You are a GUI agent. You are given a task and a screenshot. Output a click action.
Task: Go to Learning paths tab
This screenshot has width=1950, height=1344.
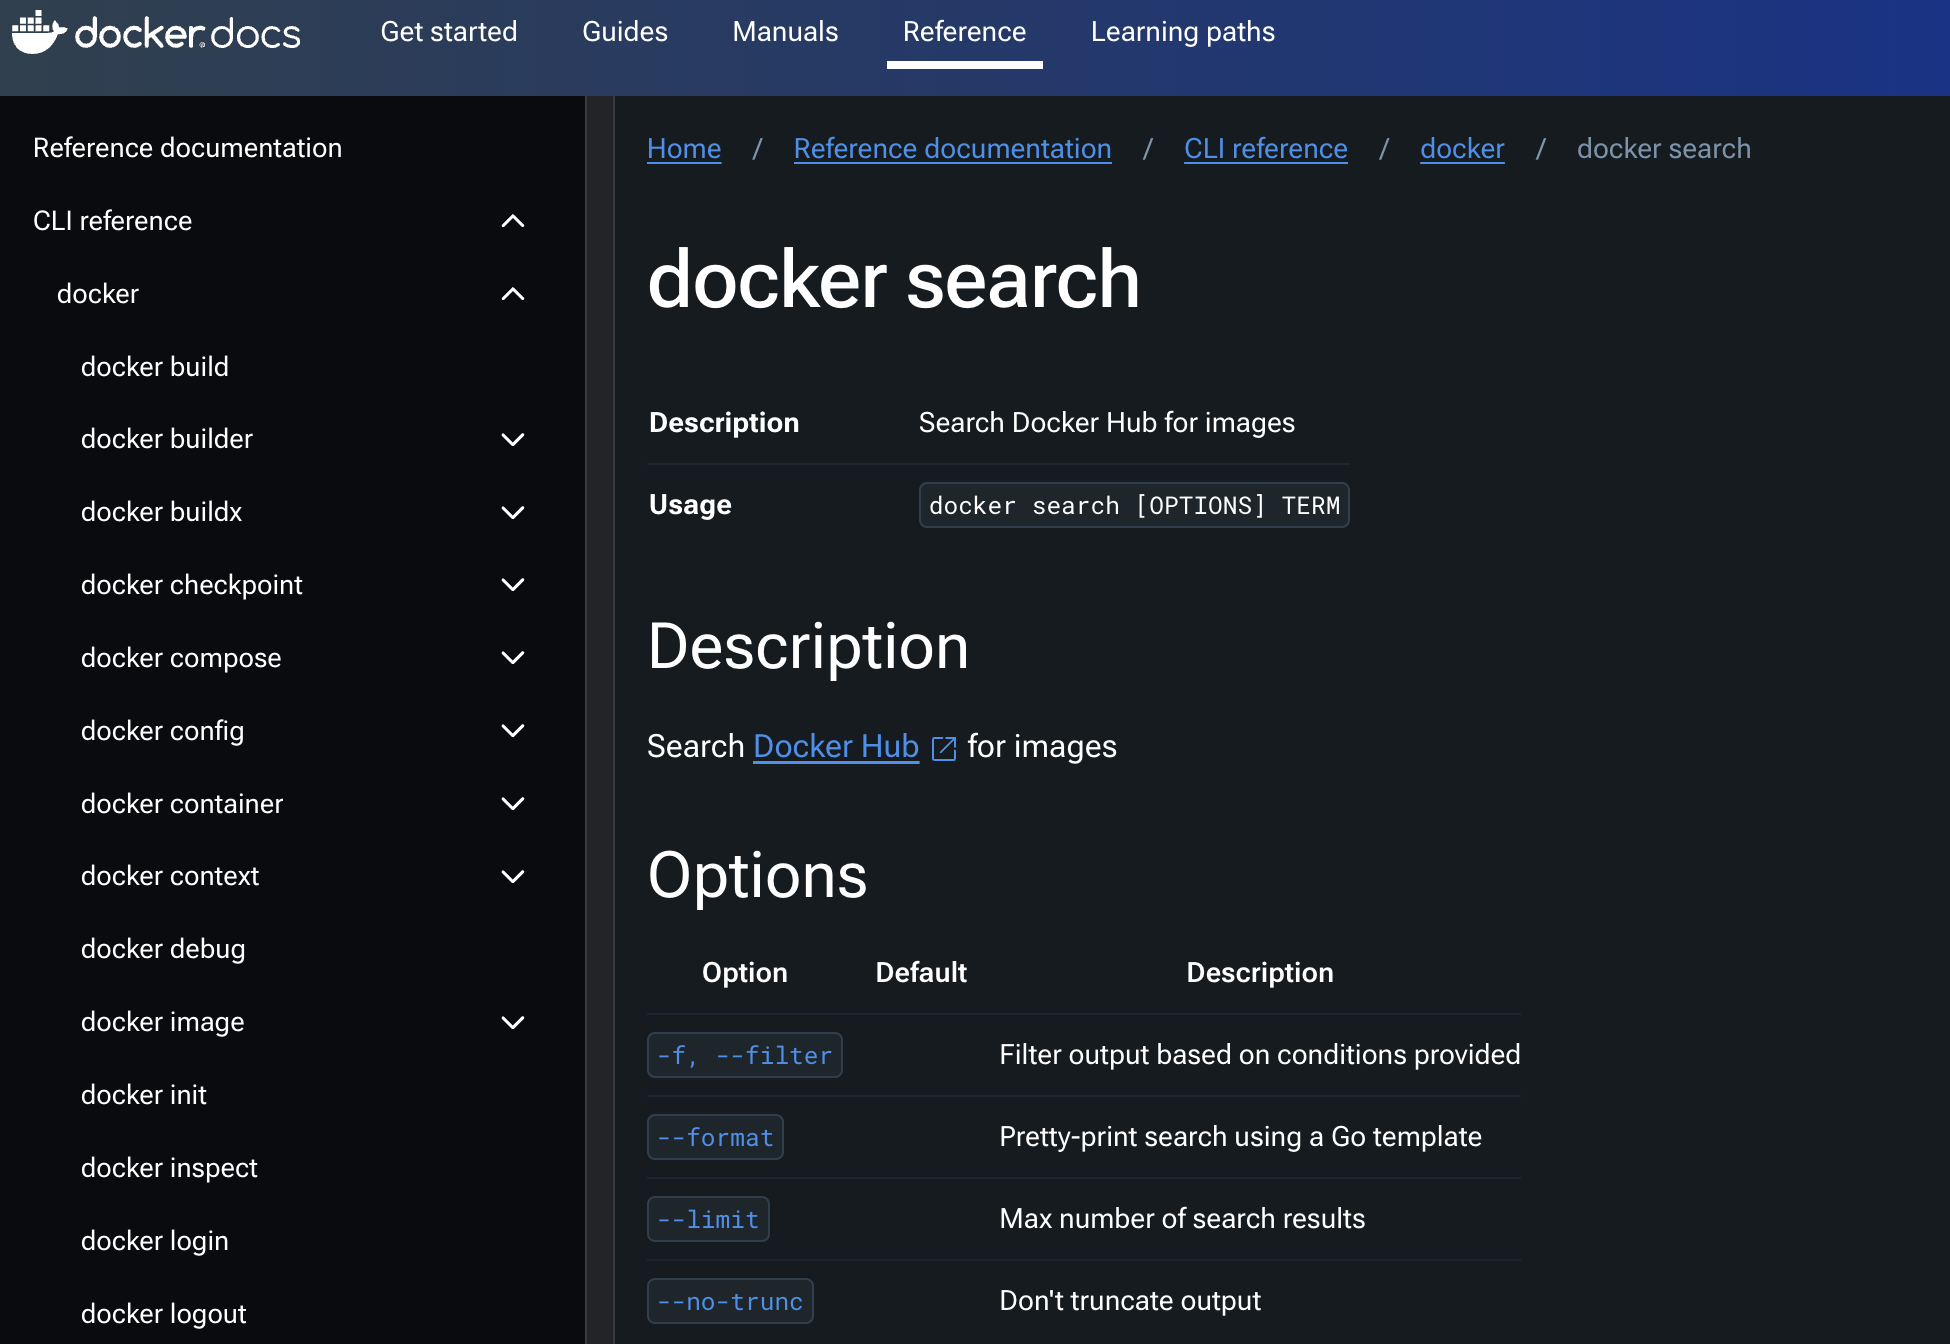[x=1183, y=32]
